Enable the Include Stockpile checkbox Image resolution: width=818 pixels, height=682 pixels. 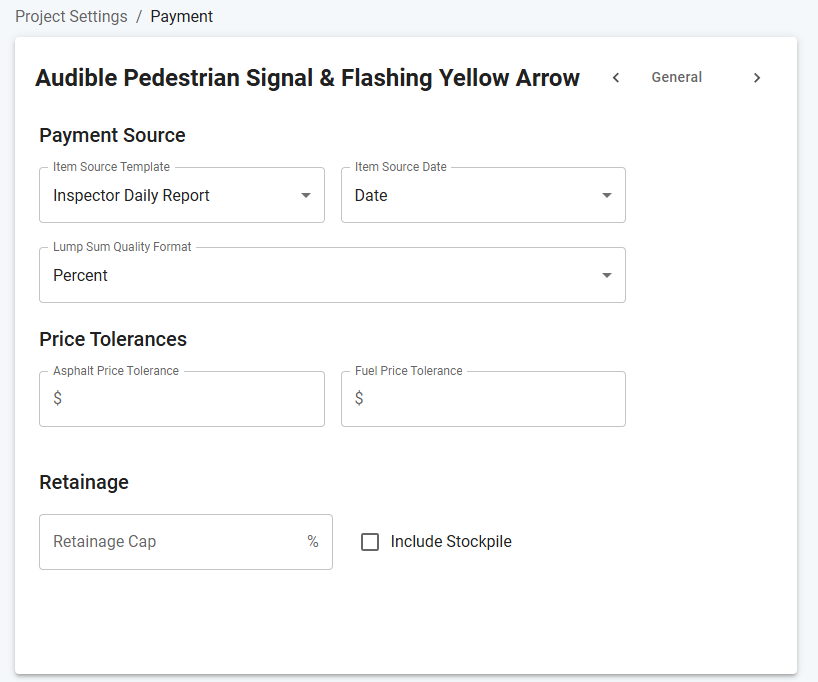tap(370, 542)
